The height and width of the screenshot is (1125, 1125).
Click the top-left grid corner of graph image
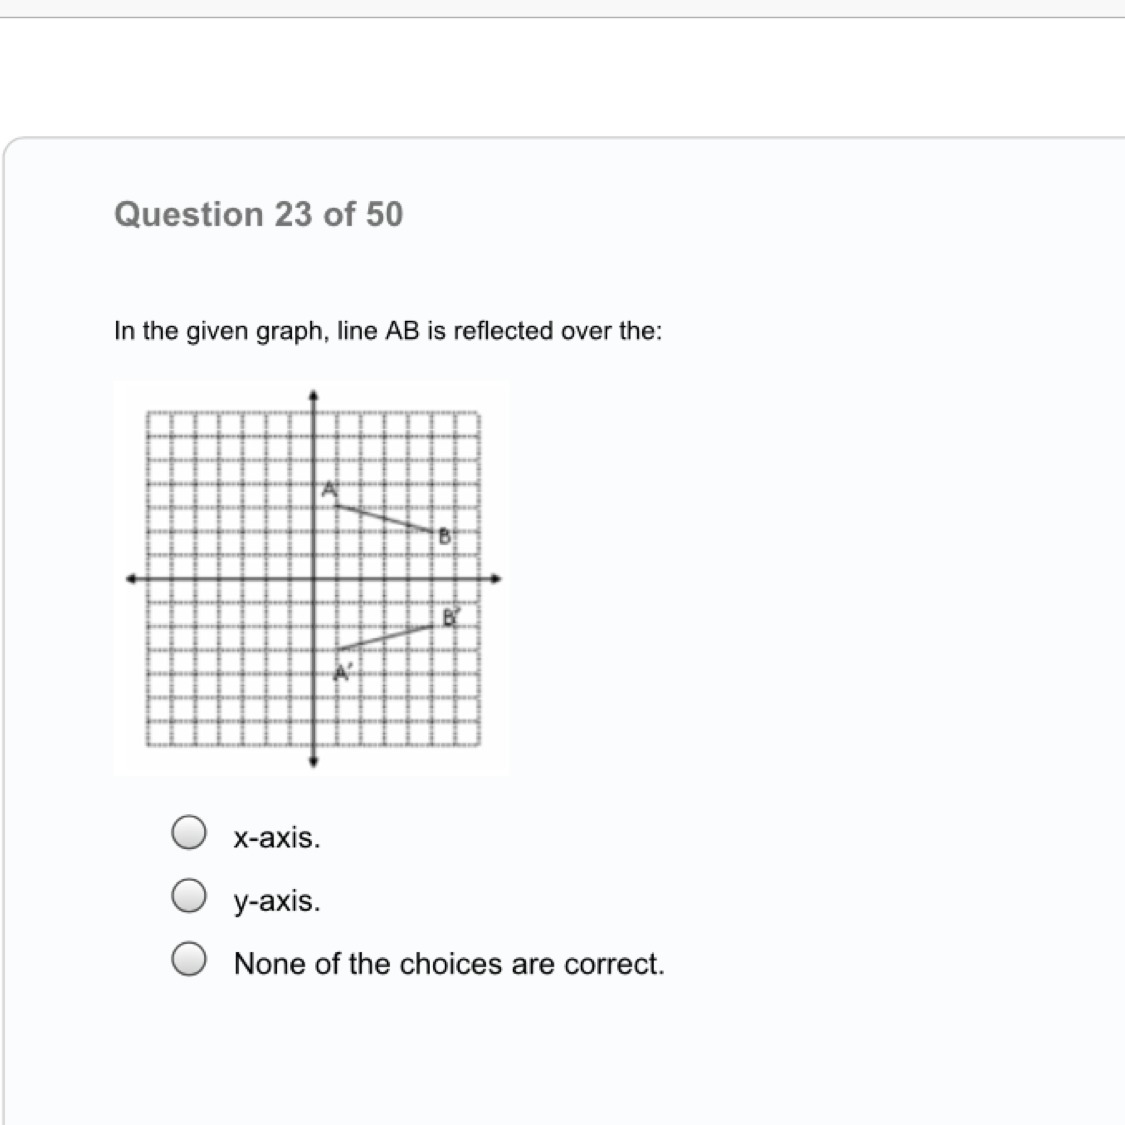(148, 413)
